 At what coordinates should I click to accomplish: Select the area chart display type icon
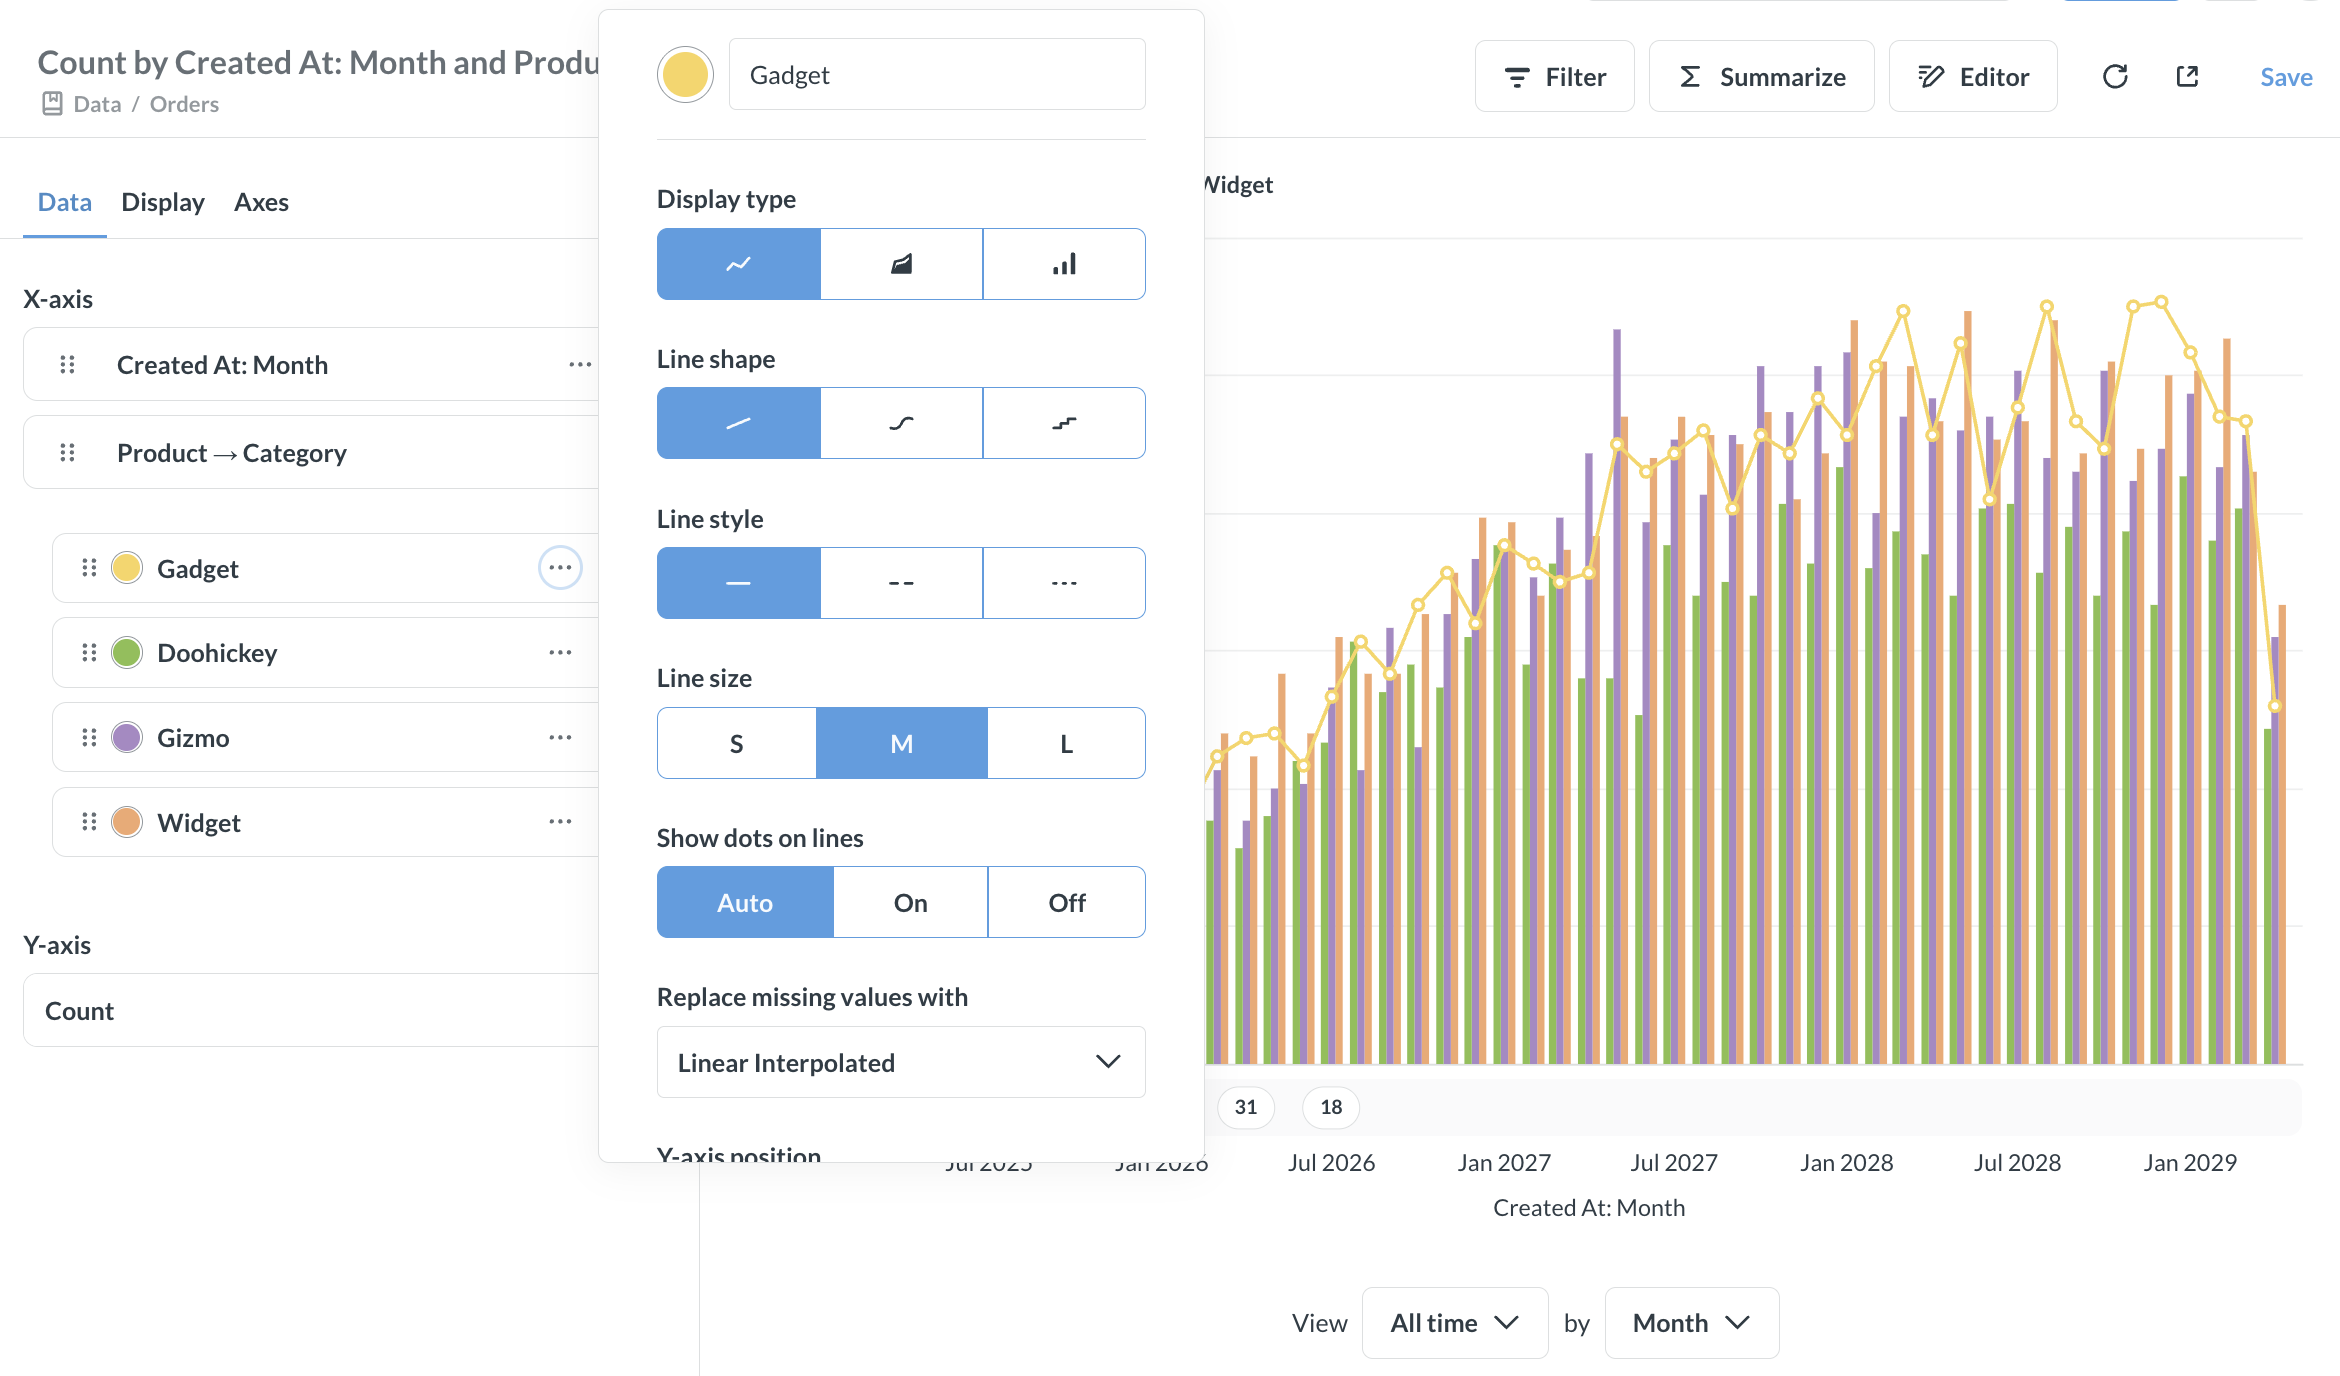901,264
